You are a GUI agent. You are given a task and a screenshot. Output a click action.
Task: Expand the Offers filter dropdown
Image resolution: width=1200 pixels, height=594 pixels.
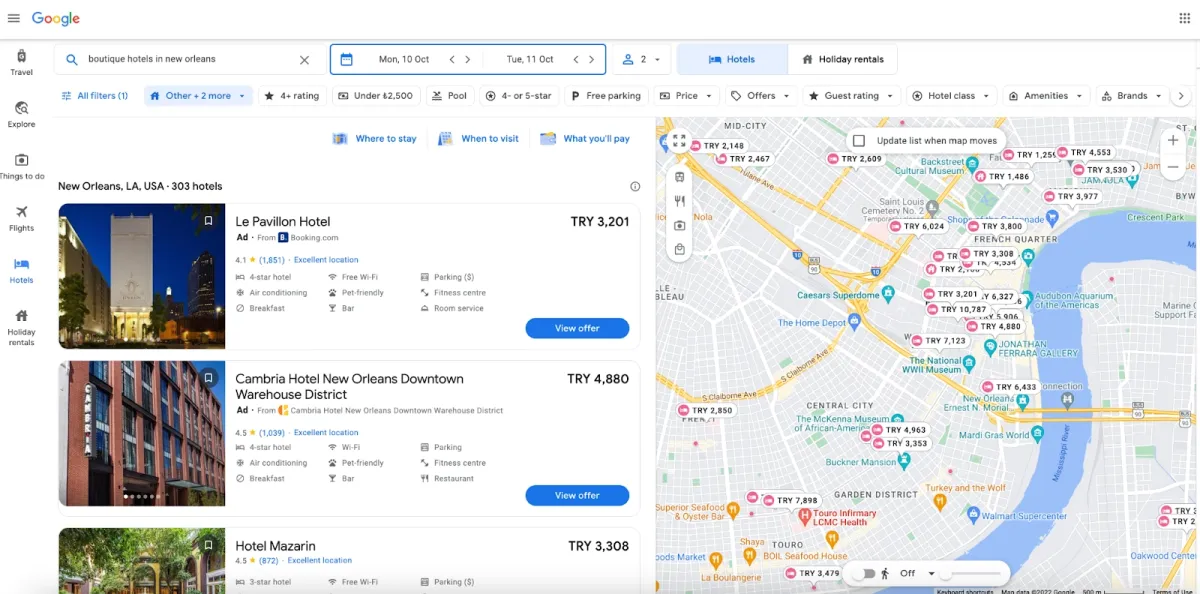coord(760,96)
